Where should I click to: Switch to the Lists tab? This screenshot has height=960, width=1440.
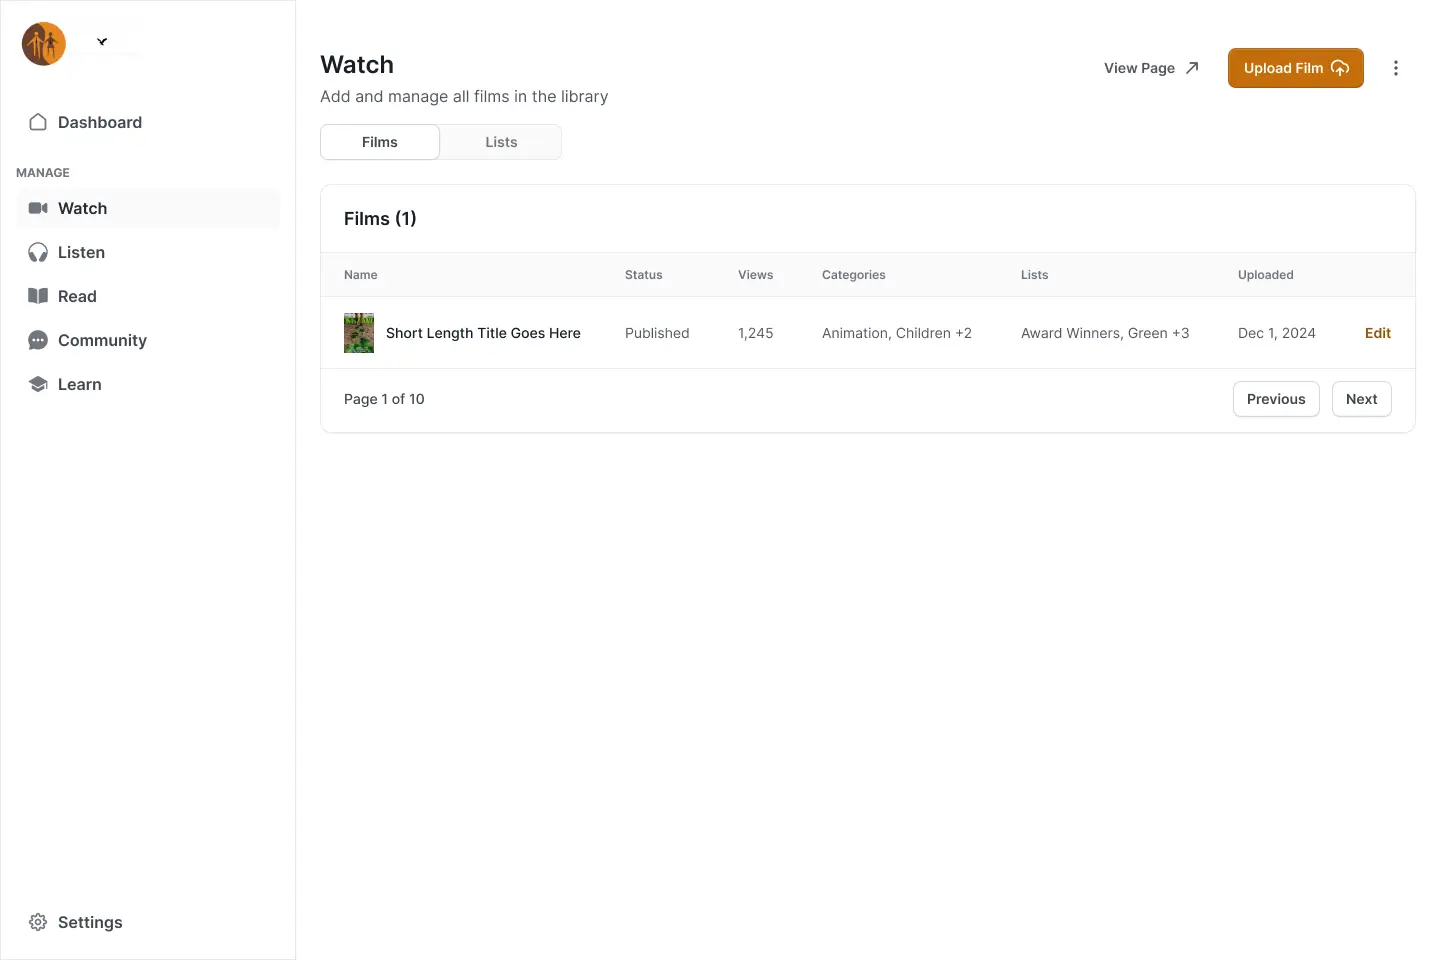pyautogui.click(x=501, y=142)
